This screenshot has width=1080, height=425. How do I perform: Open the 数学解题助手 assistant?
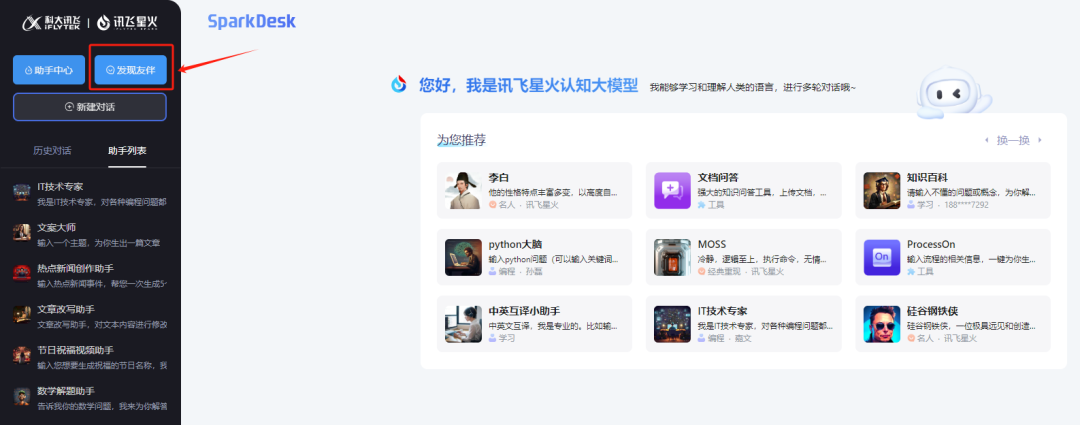coord(90,397)
